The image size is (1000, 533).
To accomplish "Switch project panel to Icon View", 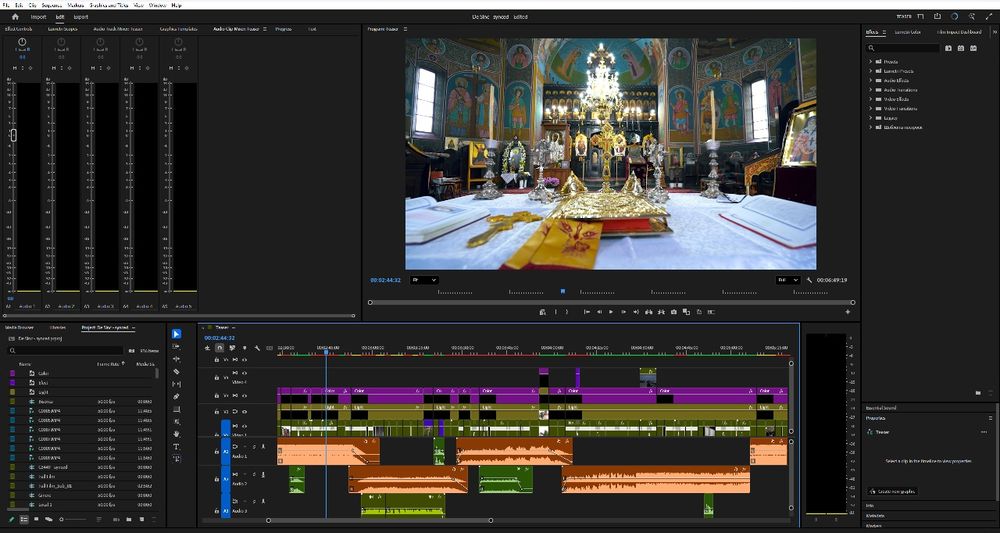I will pyautogui.click(x=36, y=520).
